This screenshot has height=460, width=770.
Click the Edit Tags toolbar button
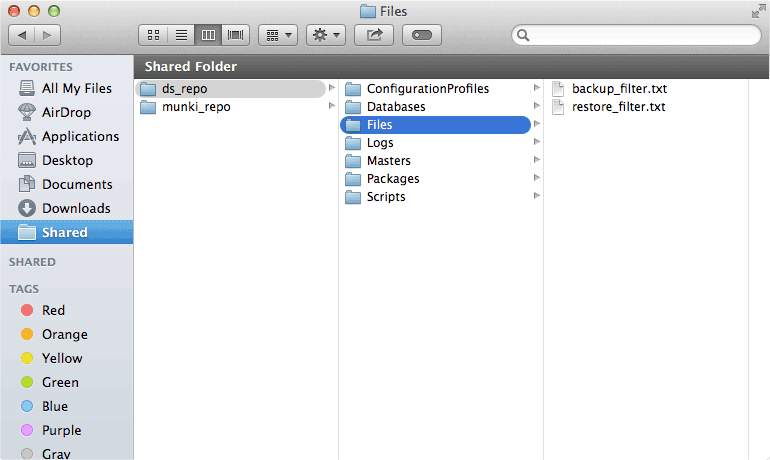click(x=422, y=35)
